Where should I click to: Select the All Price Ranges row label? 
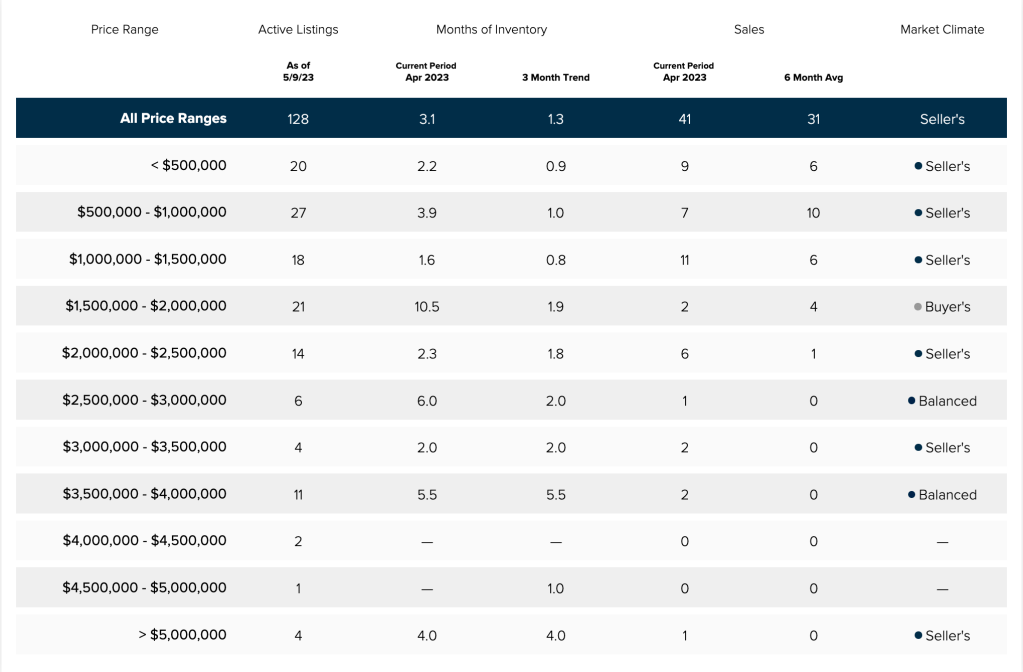(173, 118)
